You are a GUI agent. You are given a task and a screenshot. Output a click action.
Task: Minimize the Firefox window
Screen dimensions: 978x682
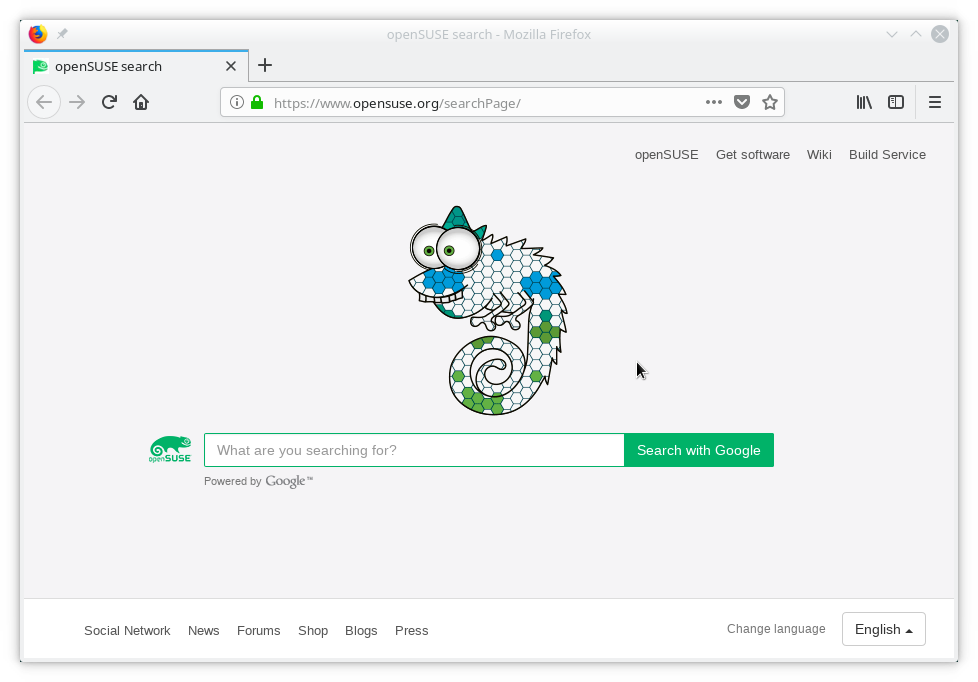click(x=892, y=34)
